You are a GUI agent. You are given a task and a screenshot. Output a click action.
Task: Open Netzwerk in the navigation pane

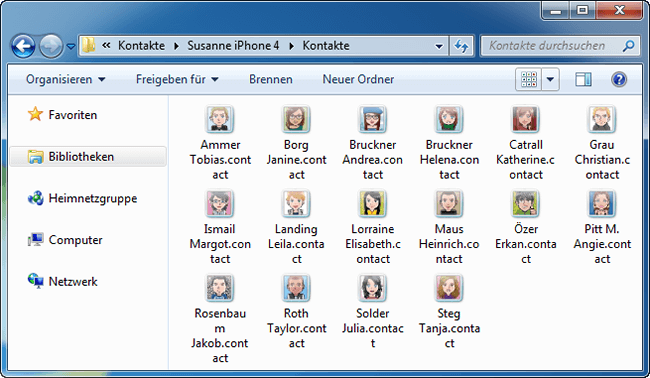click(62, 281)
